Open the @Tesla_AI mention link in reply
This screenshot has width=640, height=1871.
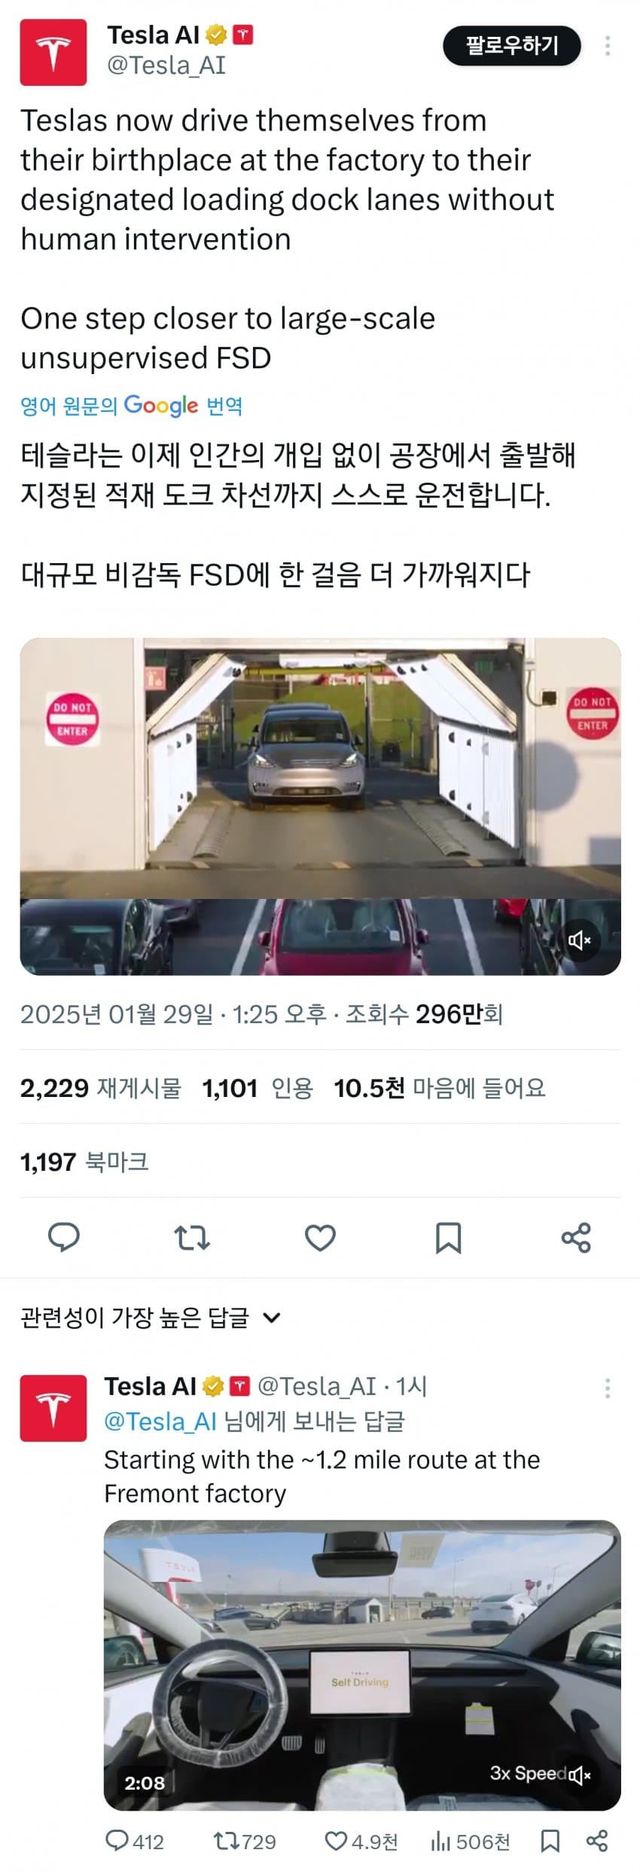click(x=160, y=1421)
